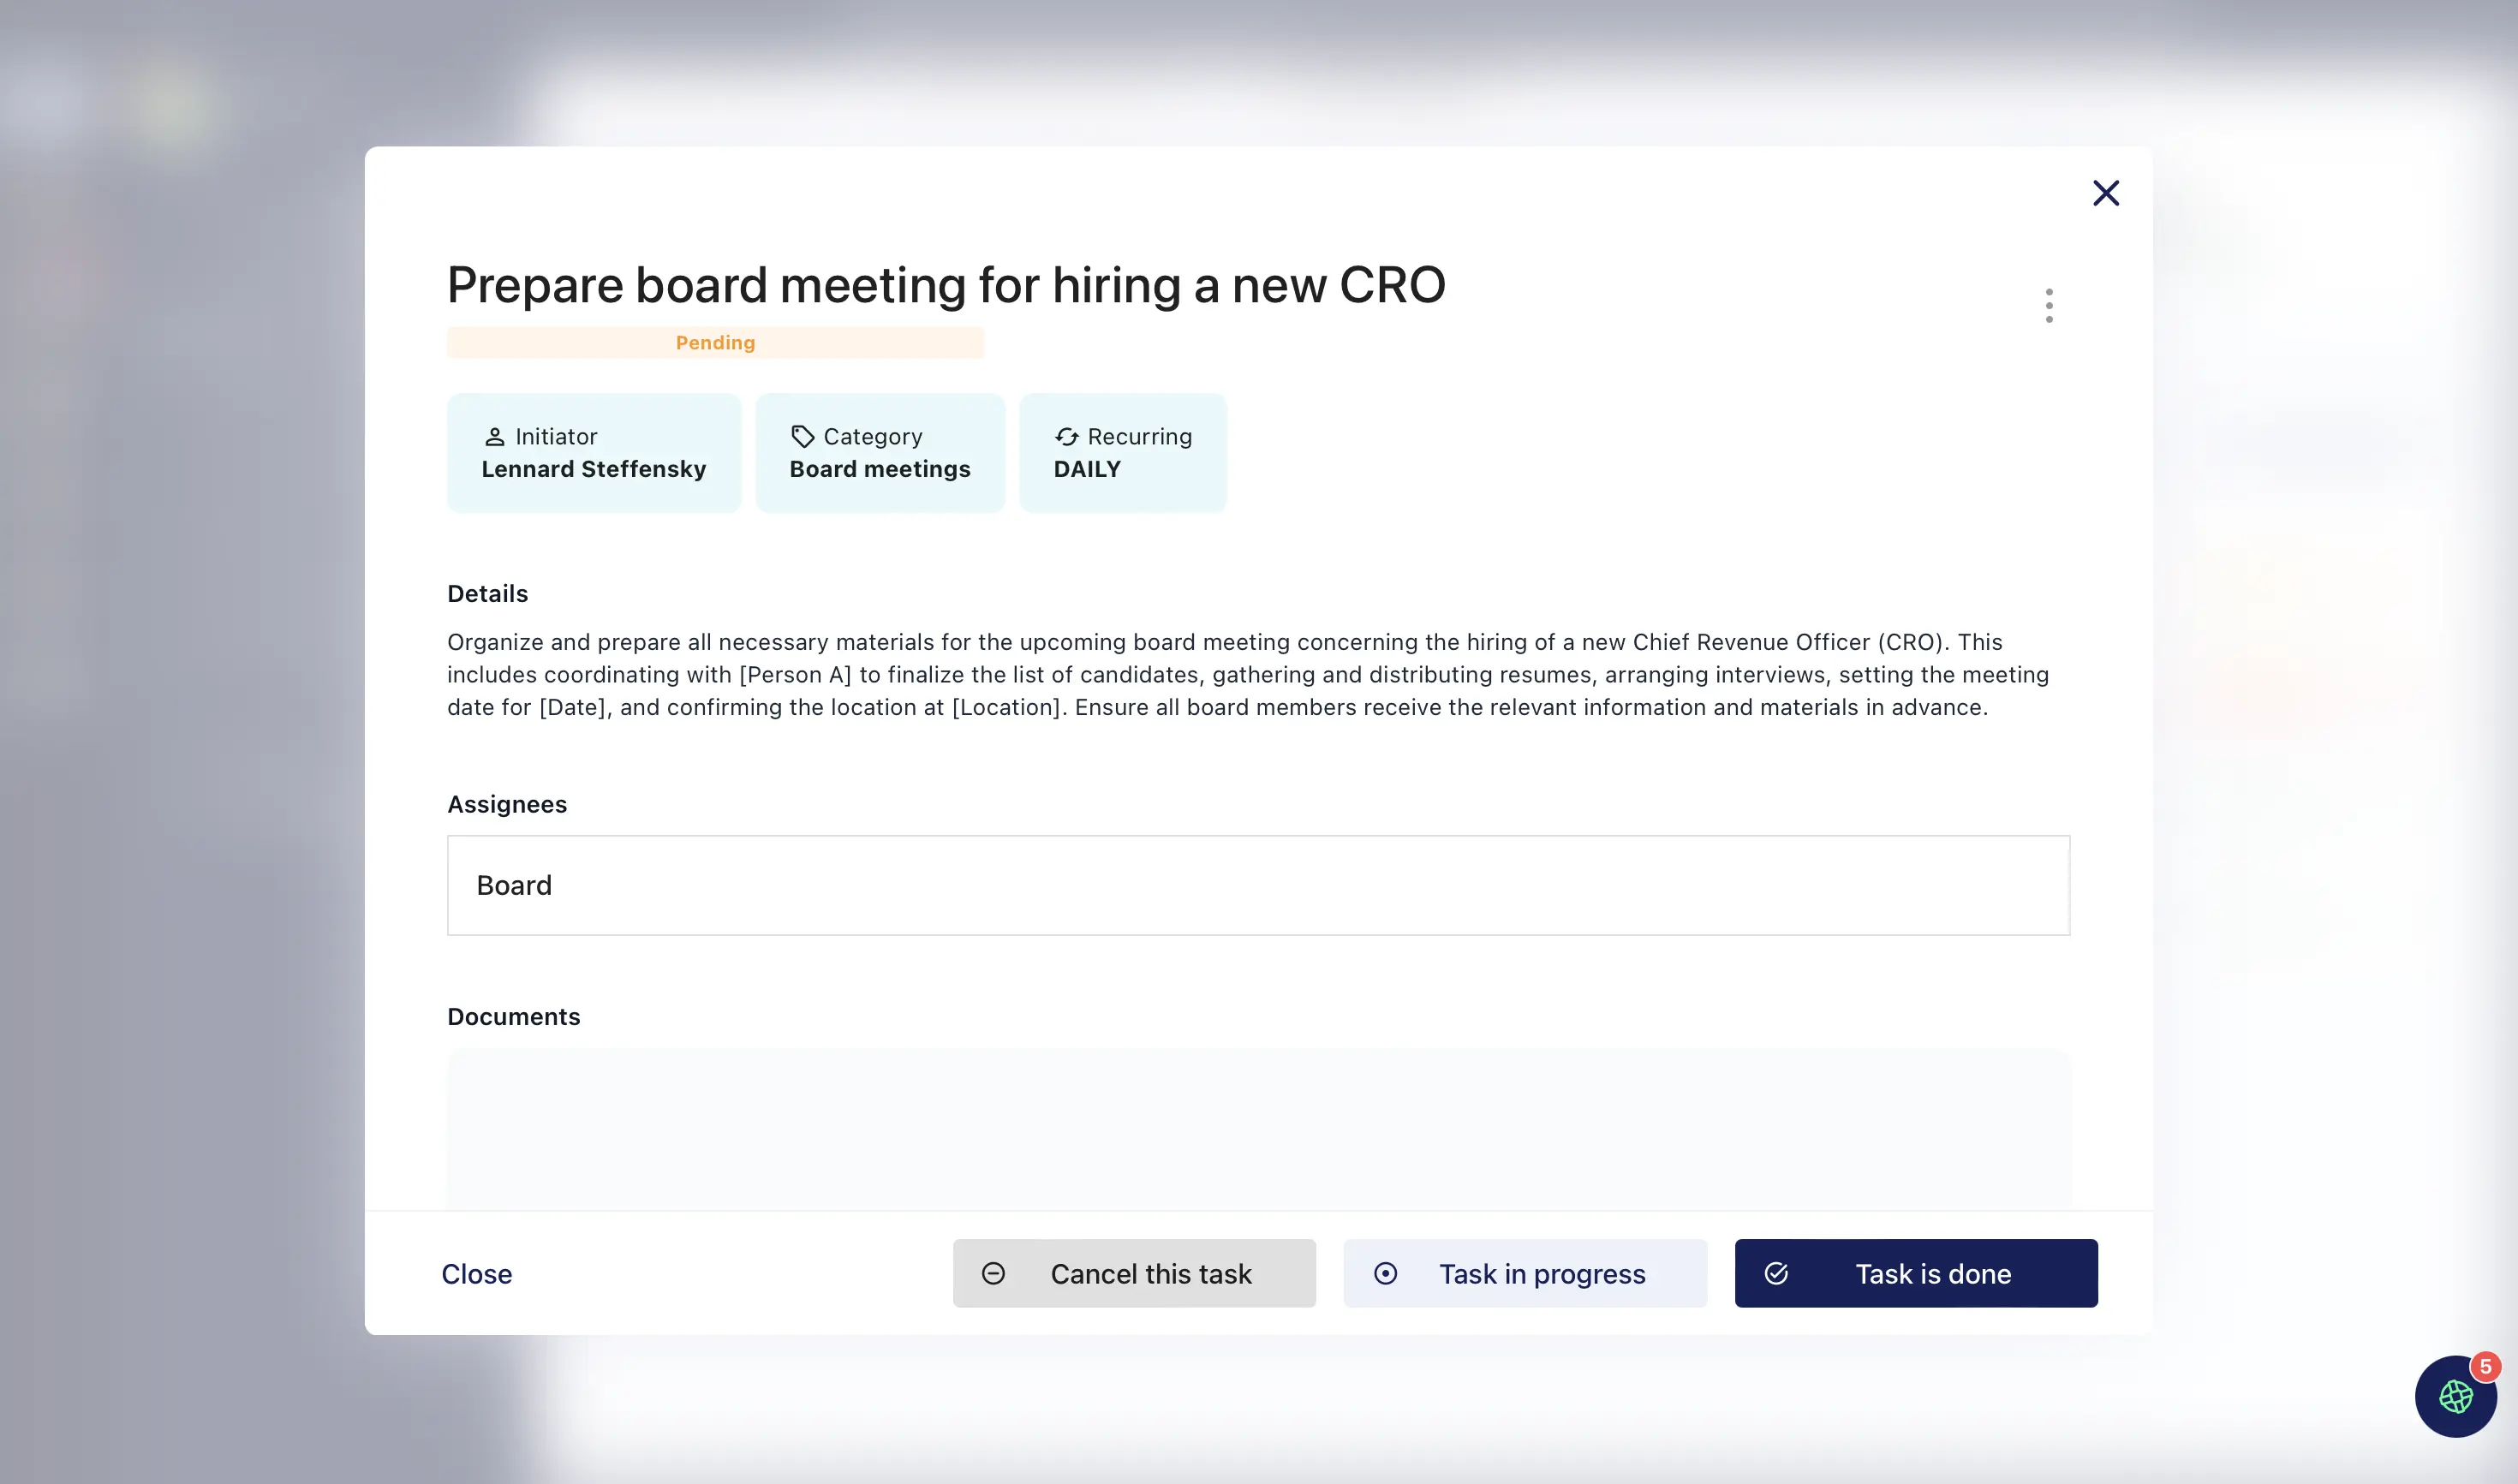
Task: Click the red notification badge showing 5
Action: [x=2485, y=1366]
